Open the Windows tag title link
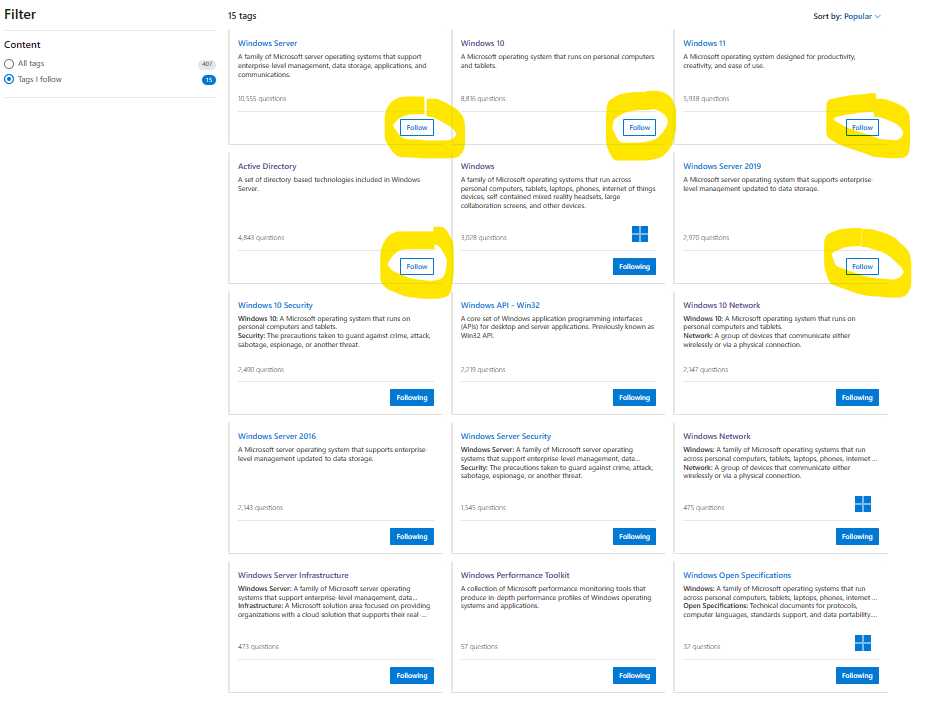Image resolution: width=937 pixels, height=709 pixels. 477,166
